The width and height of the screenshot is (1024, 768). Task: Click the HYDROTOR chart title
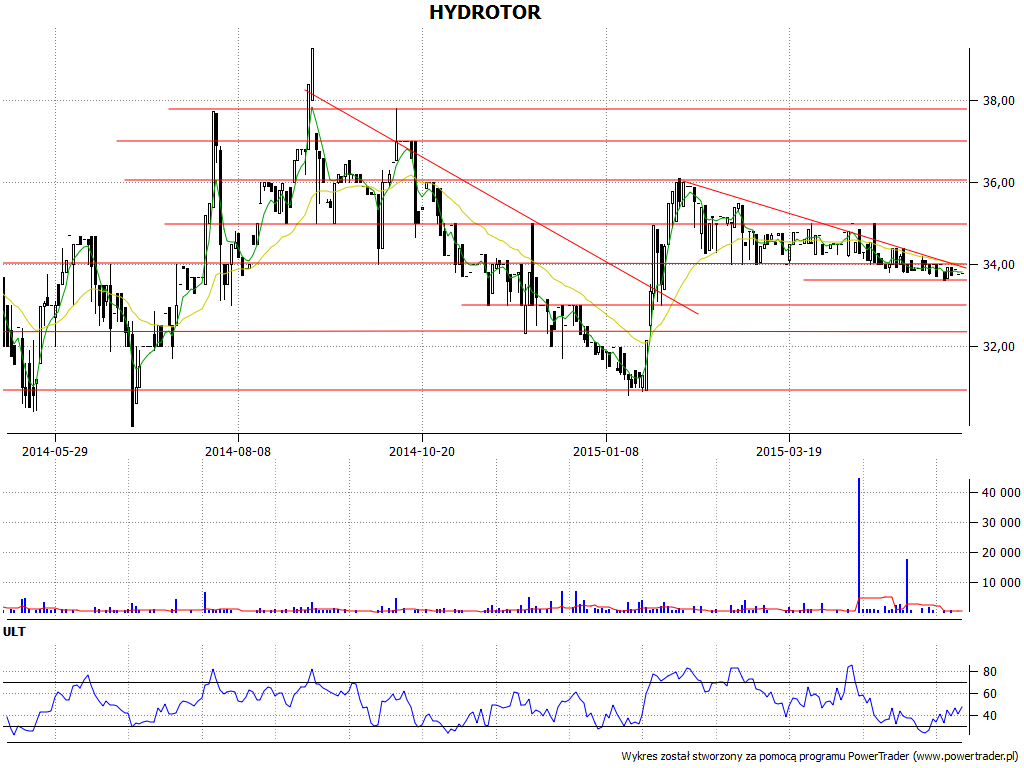485,12
